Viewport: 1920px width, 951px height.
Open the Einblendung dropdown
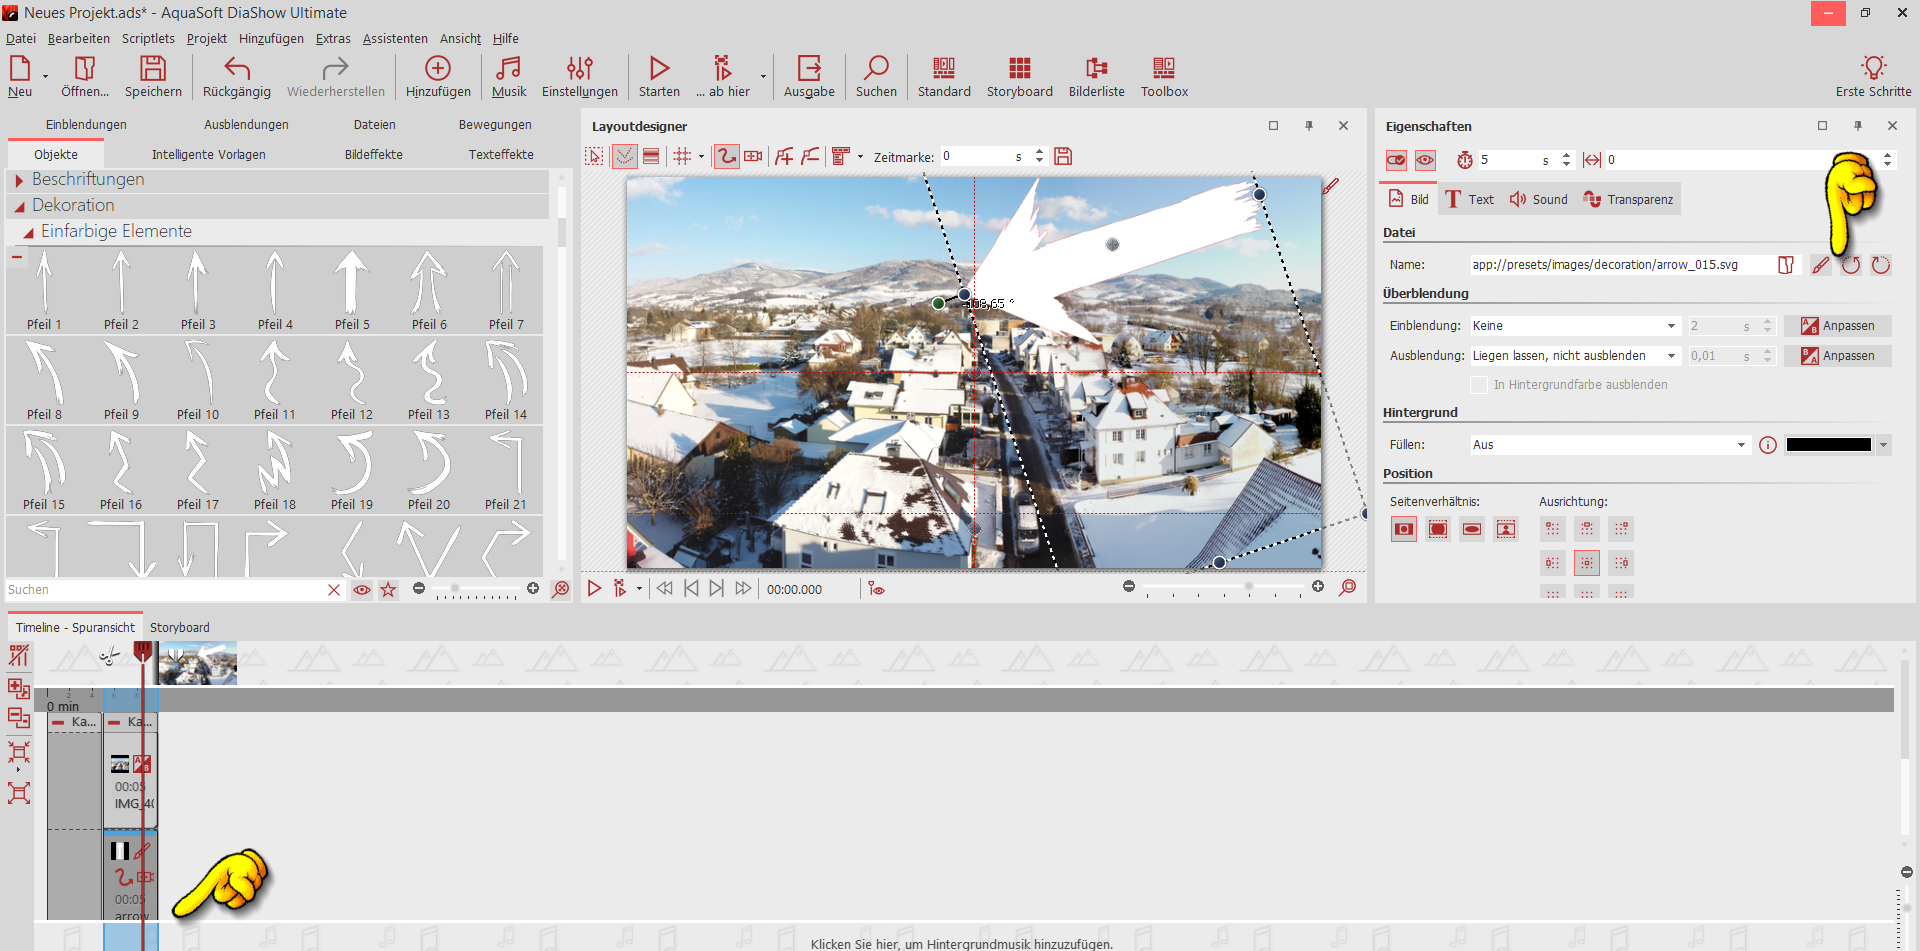[x=1574, y=326]
